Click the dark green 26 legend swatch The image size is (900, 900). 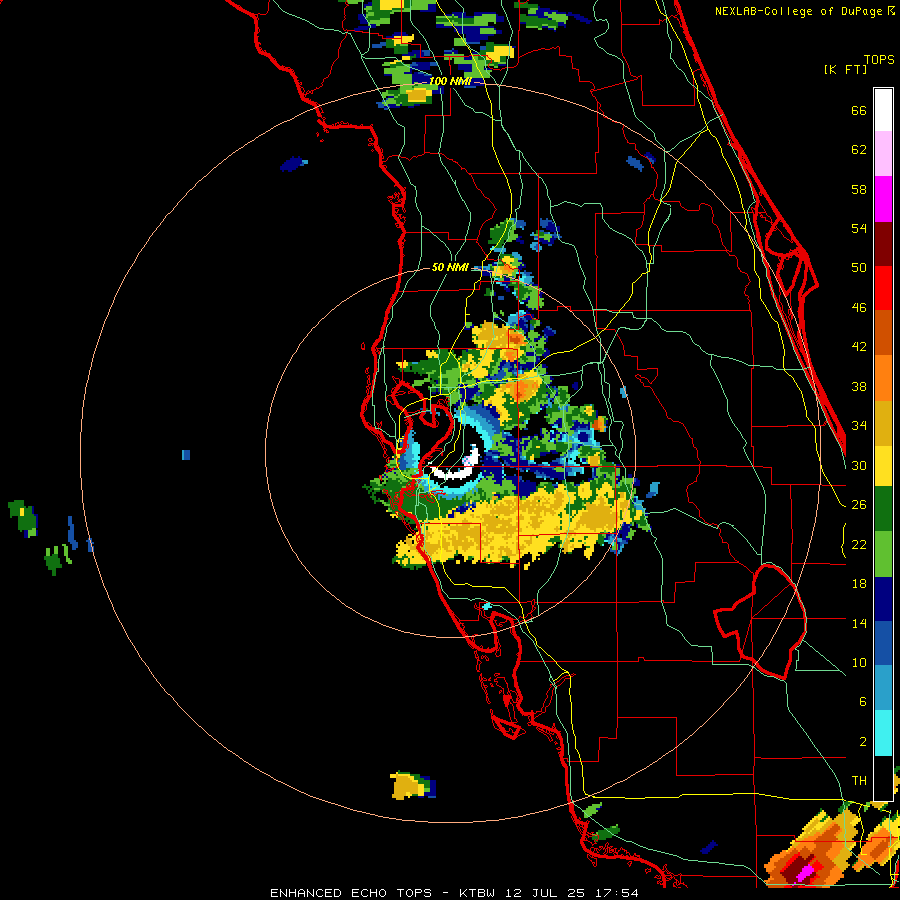pos(883,509)
